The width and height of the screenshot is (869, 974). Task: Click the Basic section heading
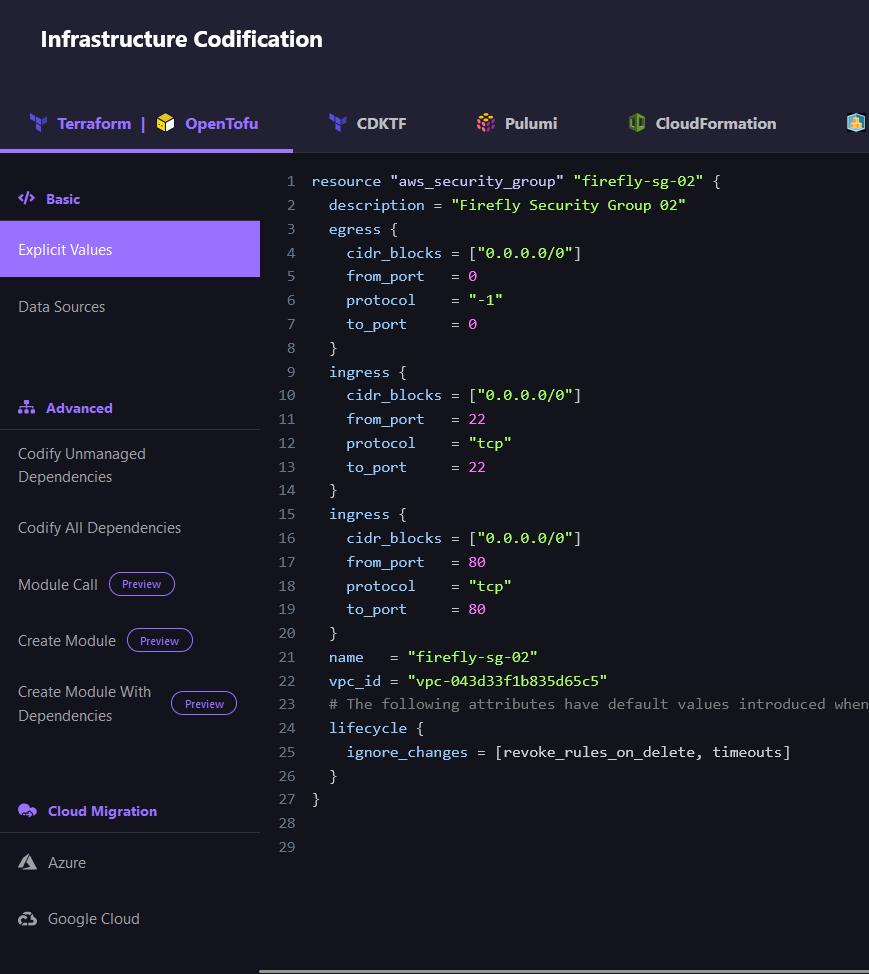tap(63, 199)
